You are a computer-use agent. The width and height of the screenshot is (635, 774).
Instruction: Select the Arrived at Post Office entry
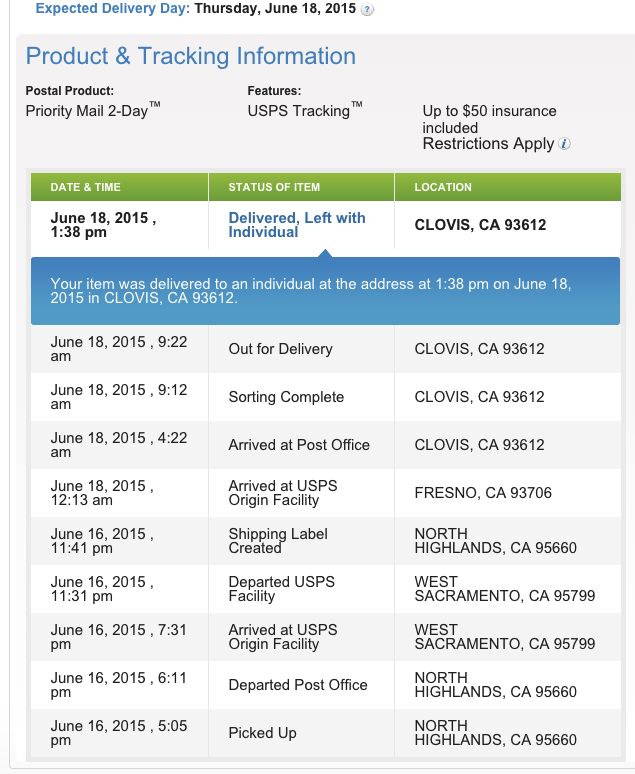[x=299, y=445]
